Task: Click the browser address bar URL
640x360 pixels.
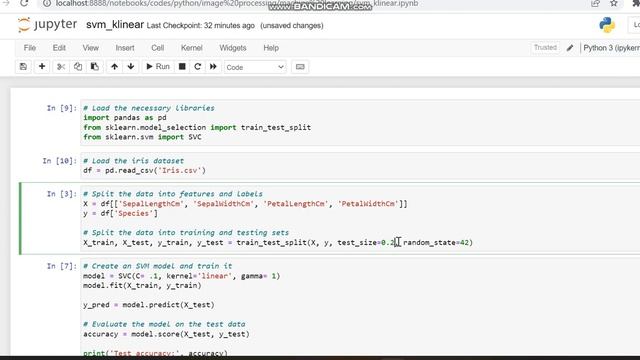Action: [x=237, y=4]
